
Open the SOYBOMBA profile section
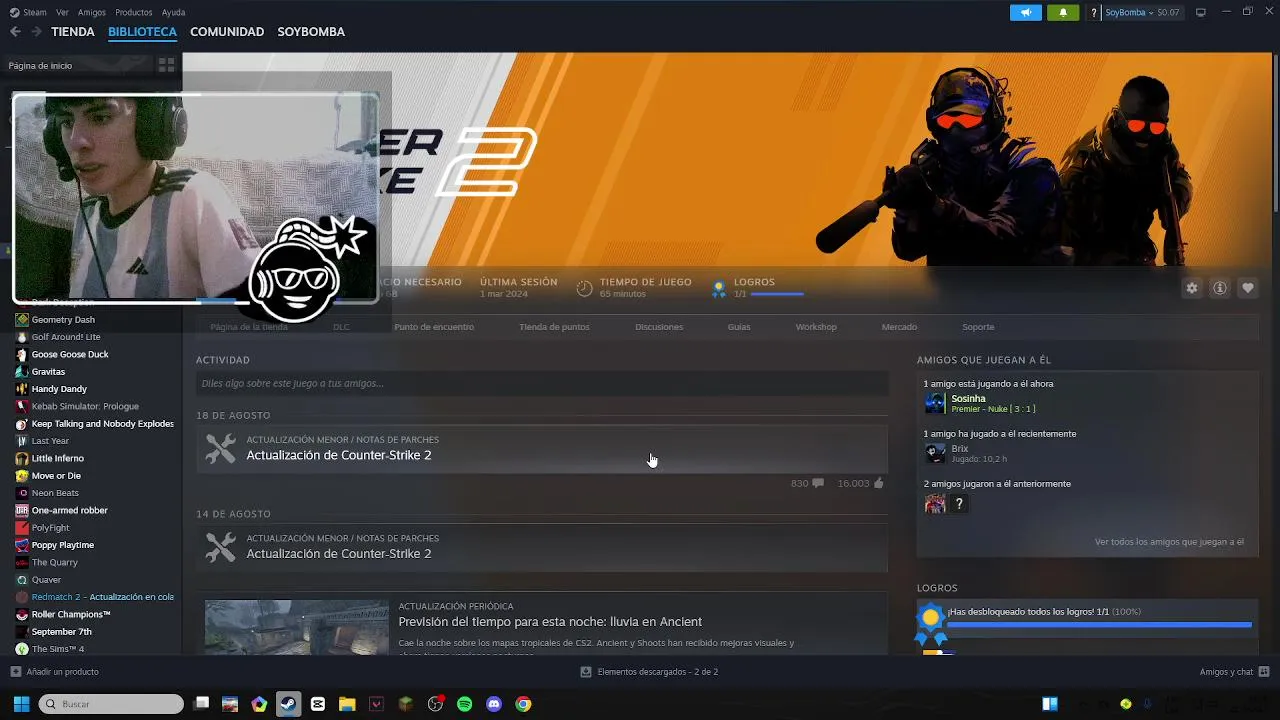click(x=311, y=32)
